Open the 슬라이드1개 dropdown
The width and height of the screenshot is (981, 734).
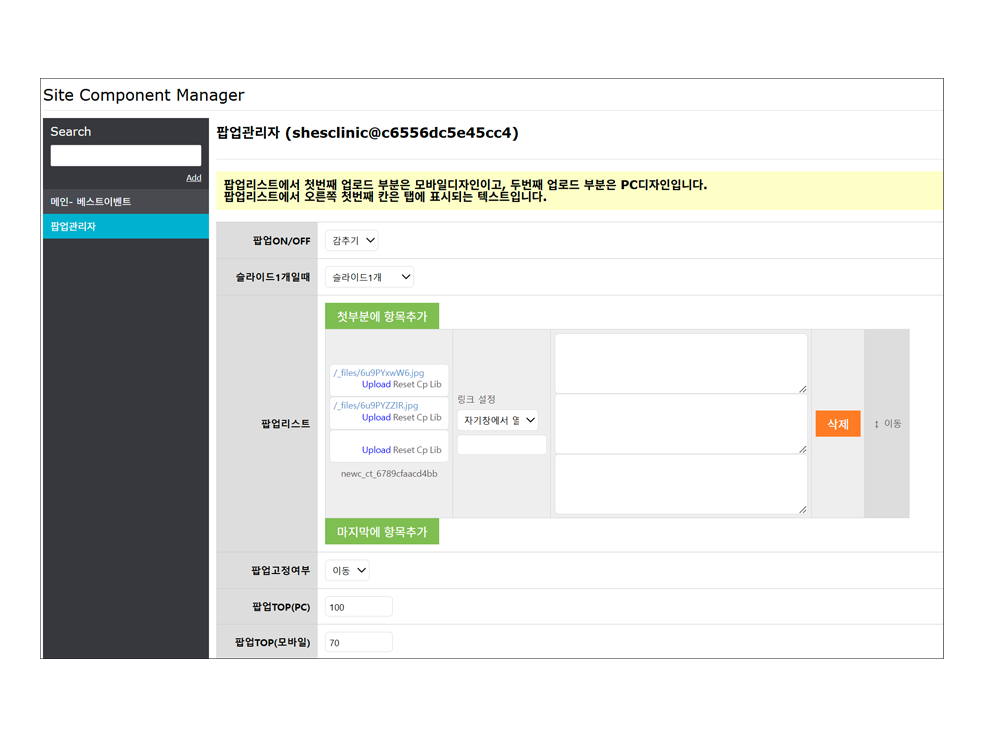tap(369, 277)
